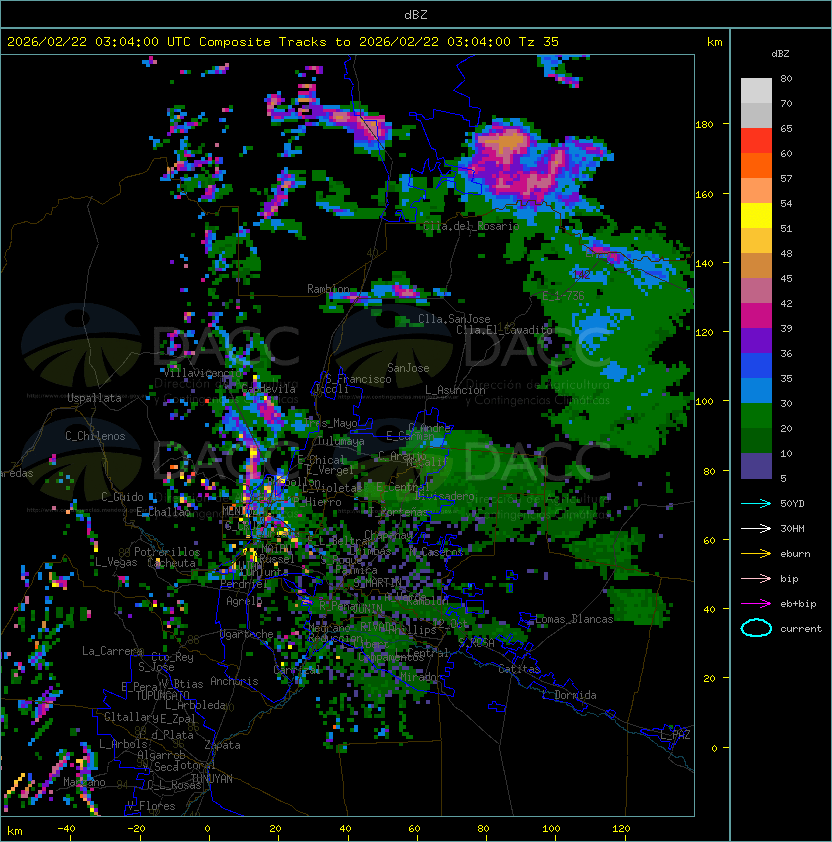This screenshot has height=842, width=832.
Task: Click the 'L_PAZ' map label
Action: tap(675, 734)
